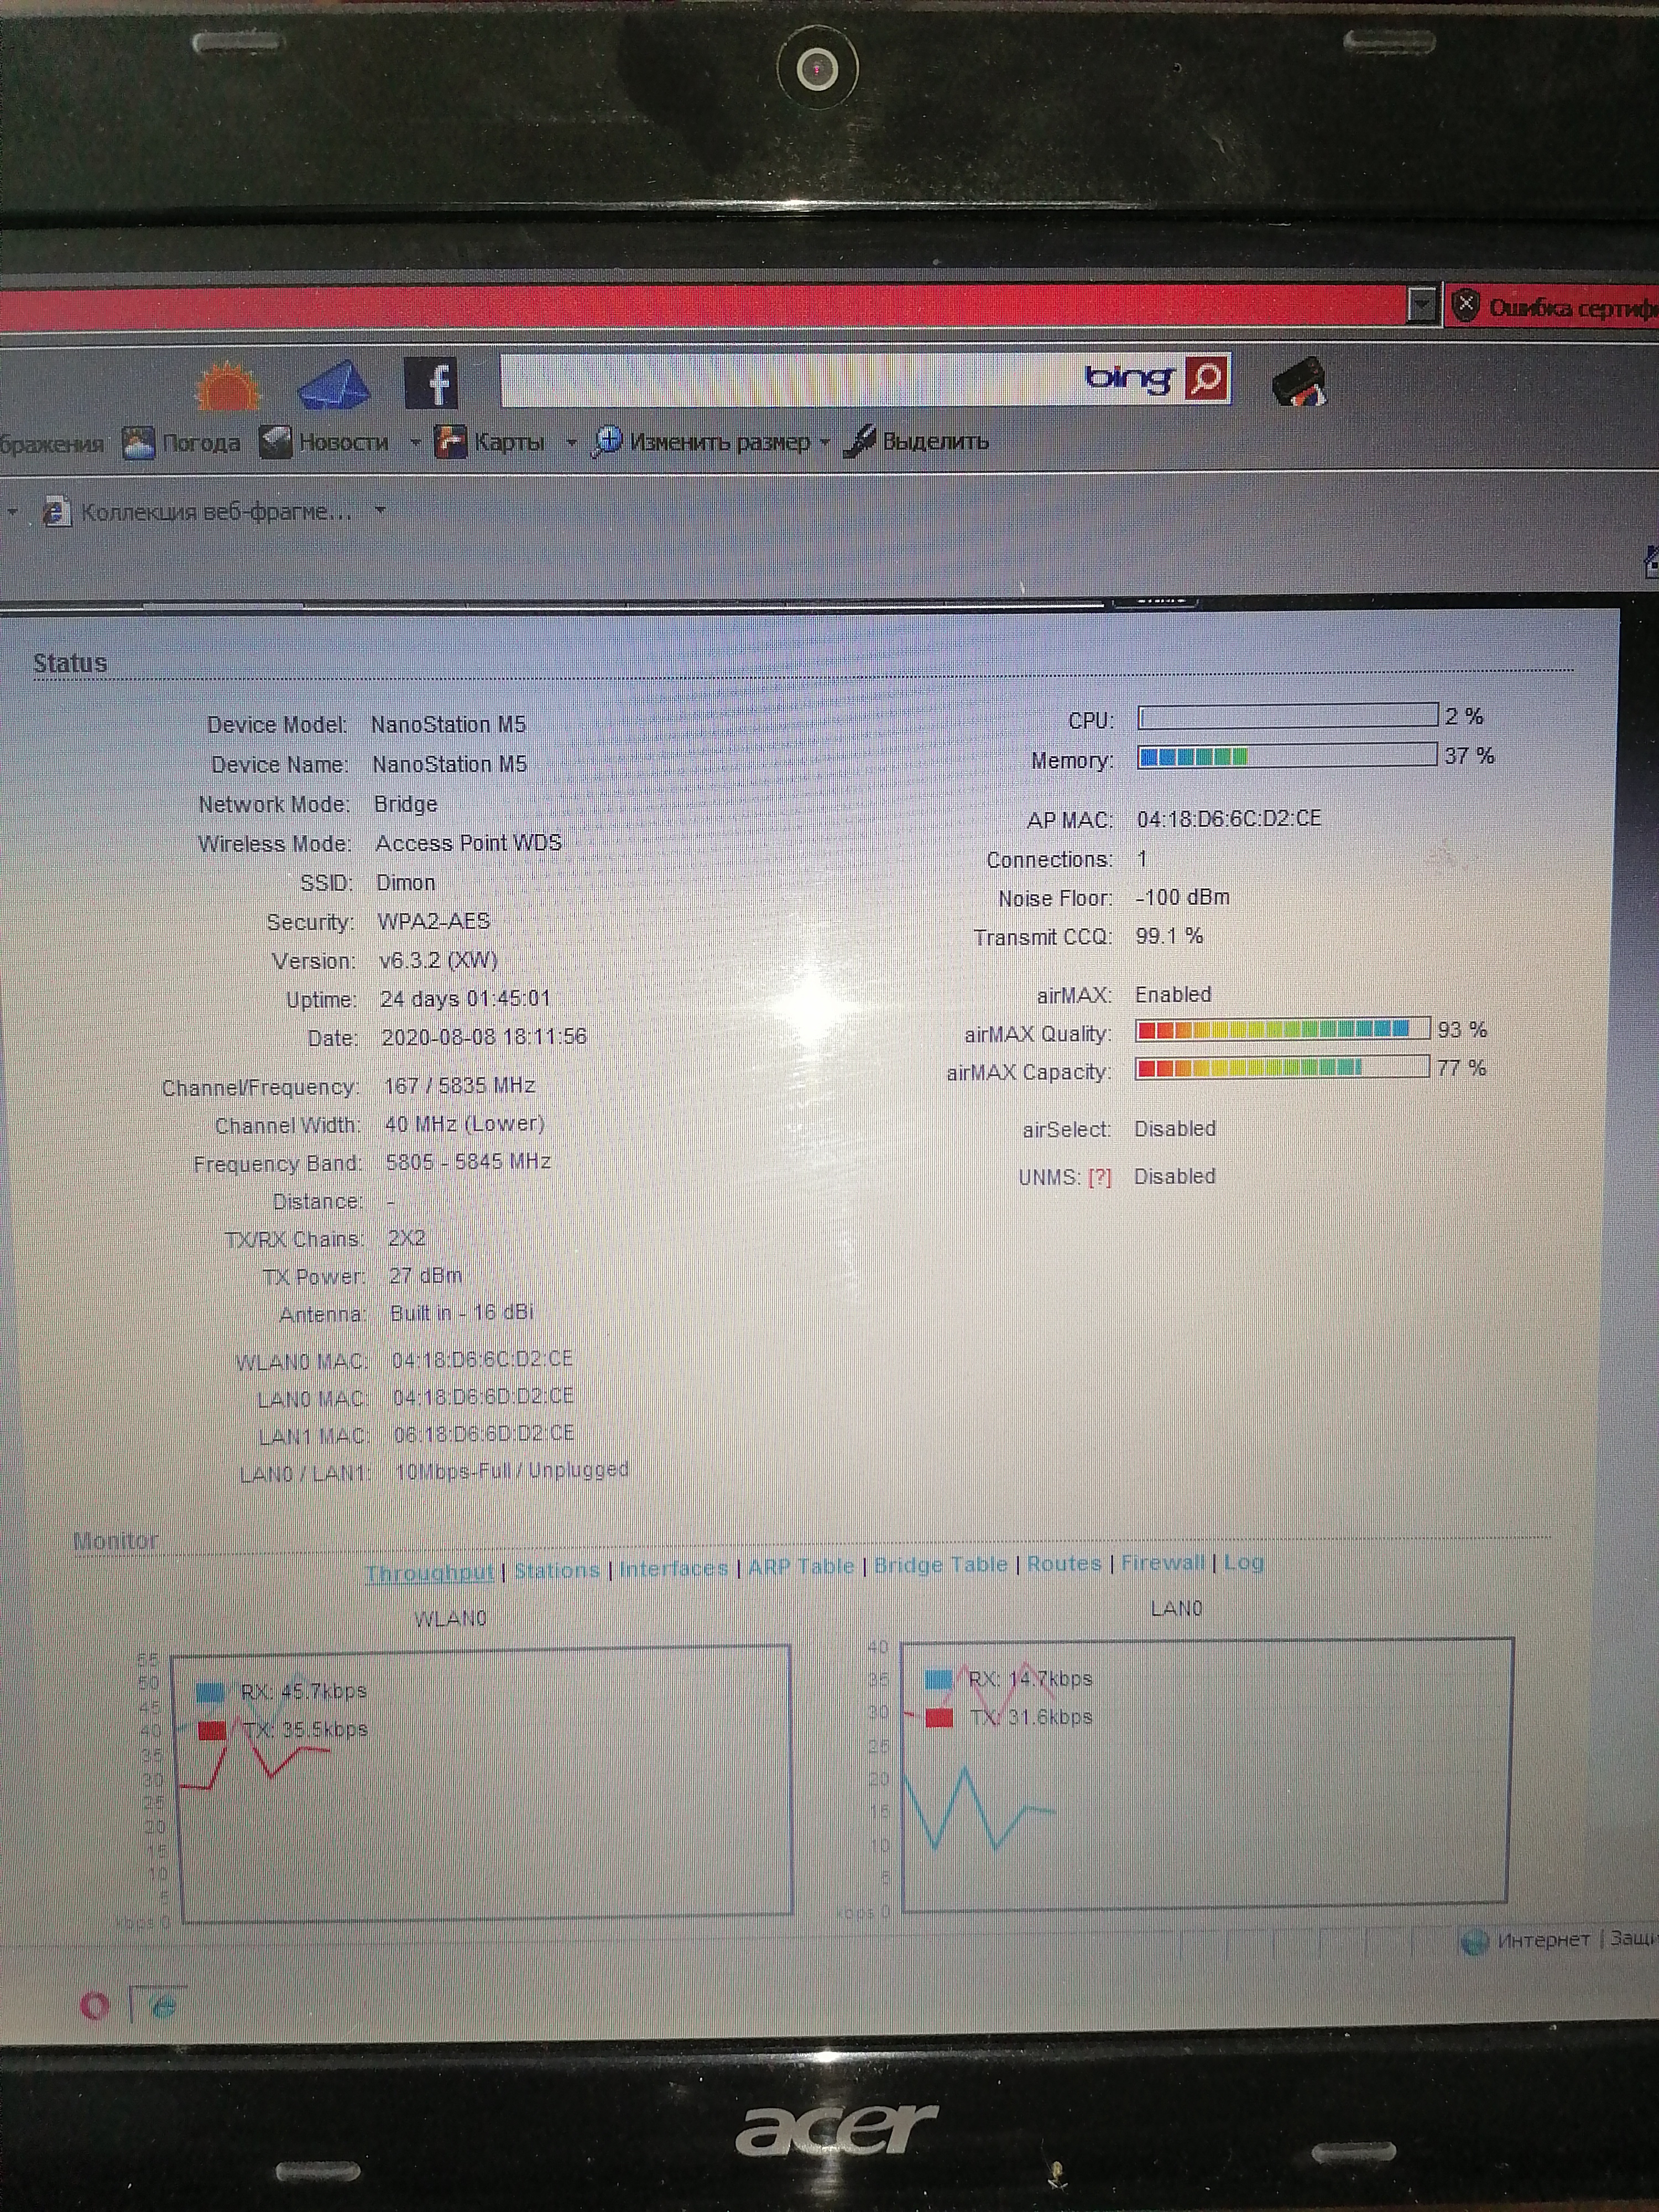The height and width of the screenshot is (2212, 1659).
Task: Open the Interfaces monitor link
Action: (x=674, y=1569)
